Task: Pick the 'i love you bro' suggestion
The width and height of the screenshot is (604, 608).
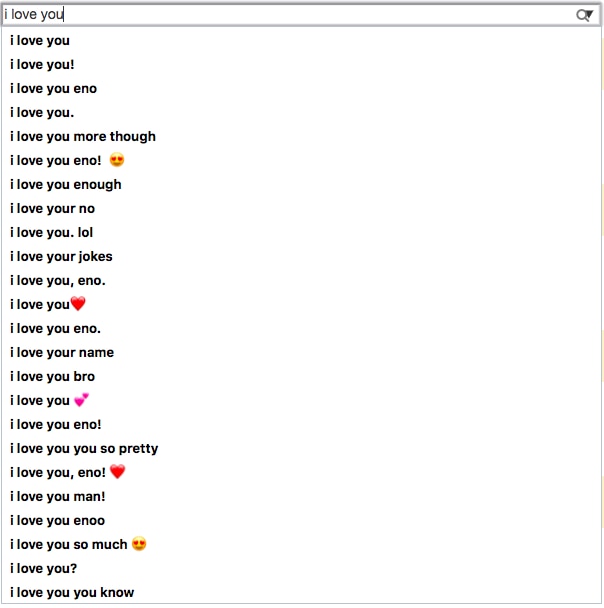Action: click(302, 377)
